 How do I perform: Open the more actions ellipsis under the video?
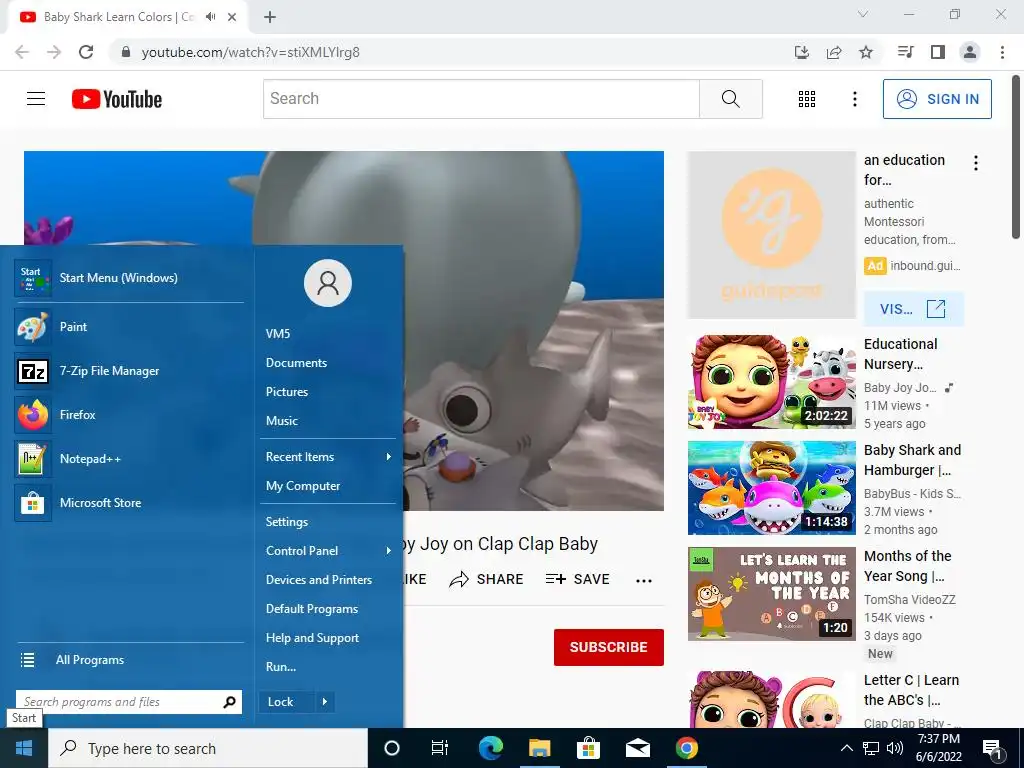pos(644,581)
